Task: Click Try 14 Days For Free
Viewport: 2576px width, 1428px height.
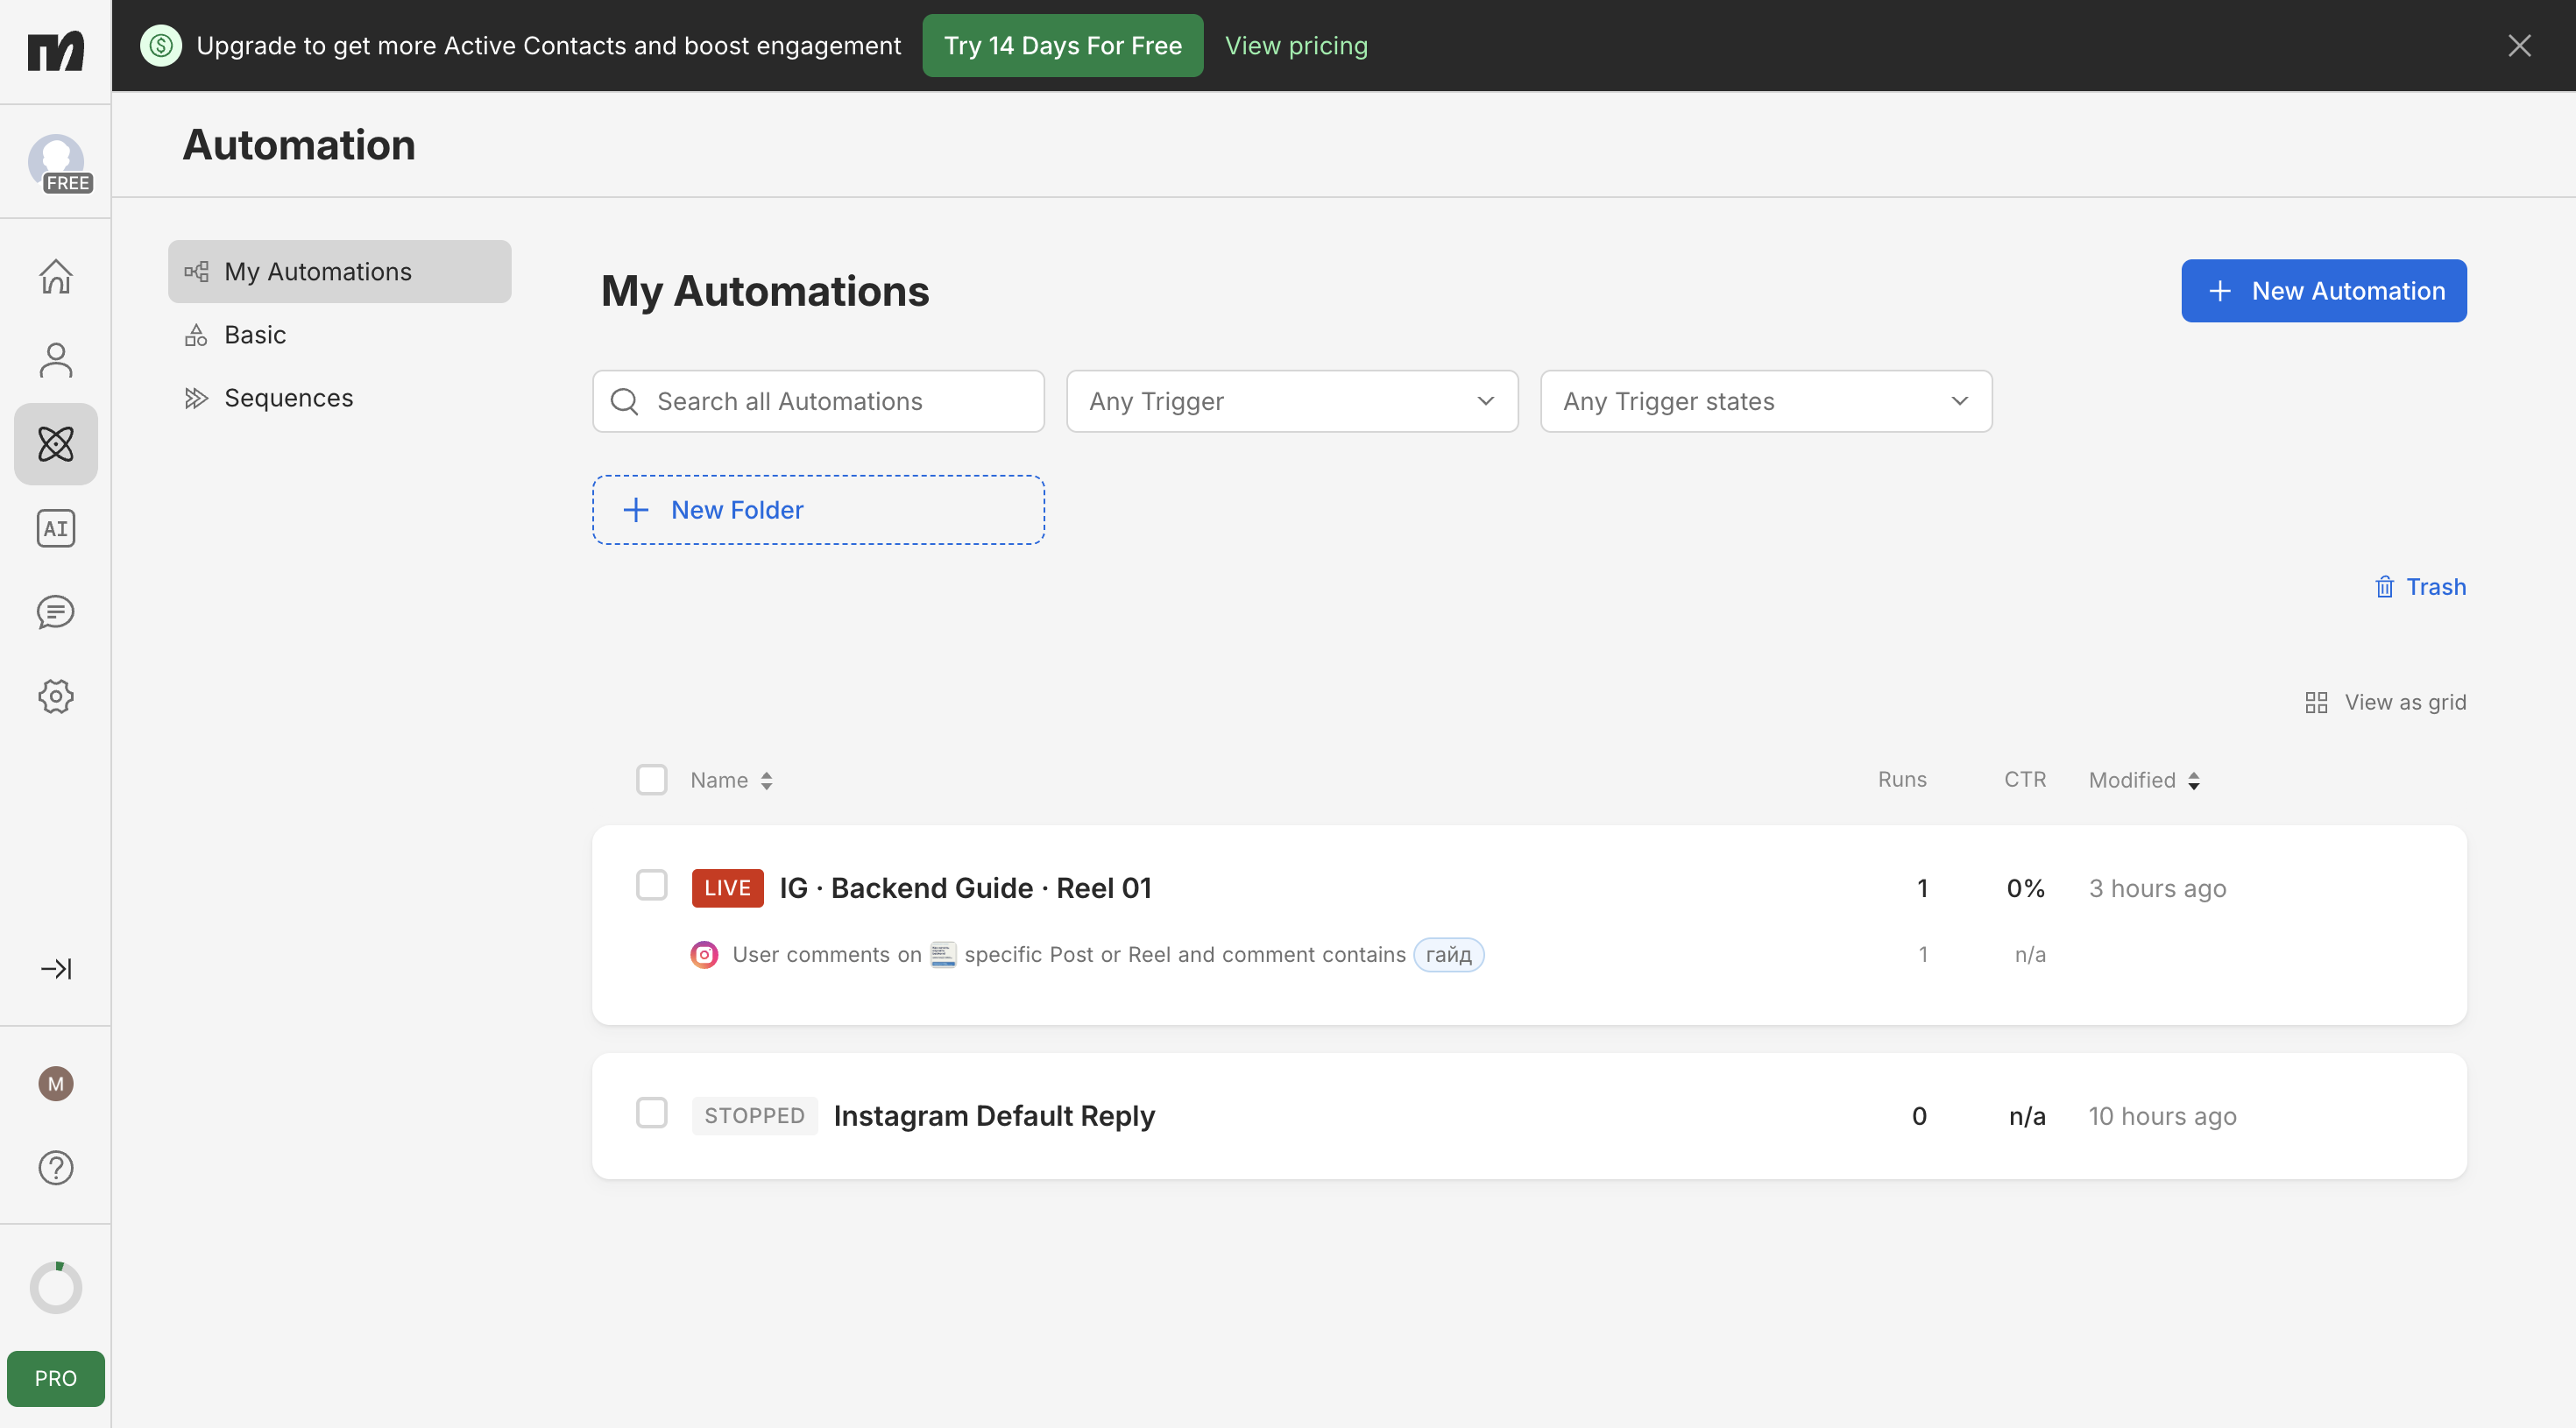Action: point(1062,45)
